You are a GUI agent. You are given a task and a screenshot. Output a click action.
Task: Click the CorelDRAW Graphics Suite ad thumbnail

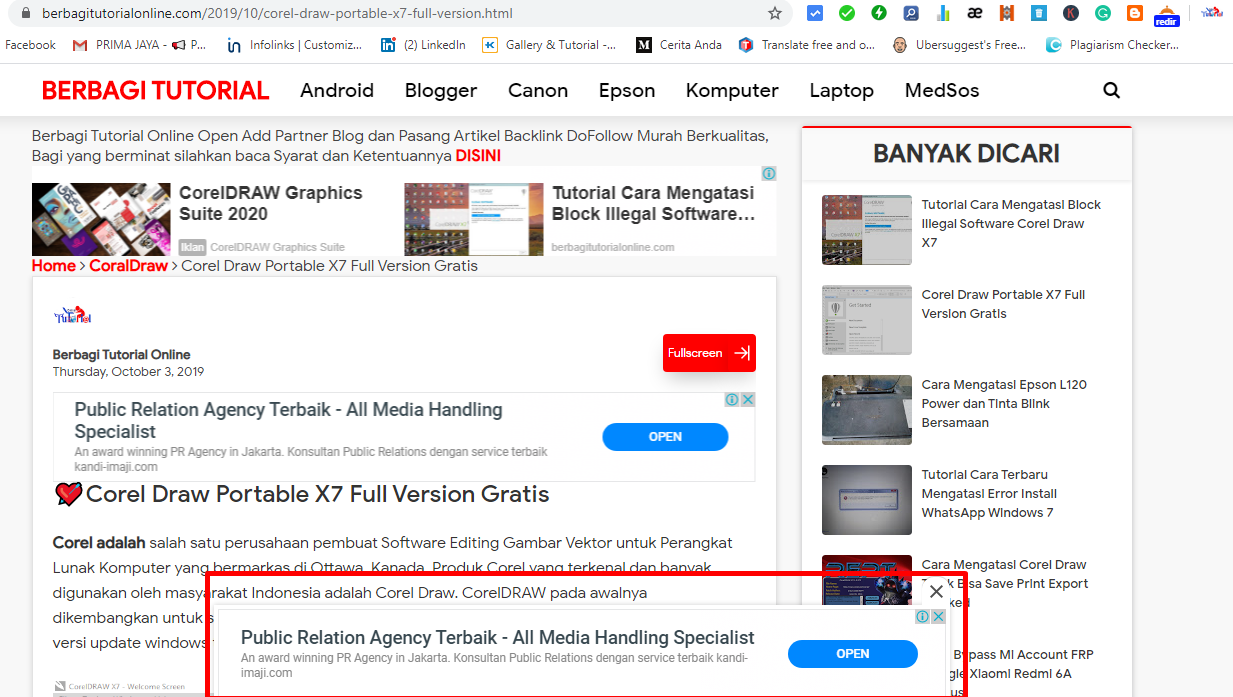[x=101, y=219]
